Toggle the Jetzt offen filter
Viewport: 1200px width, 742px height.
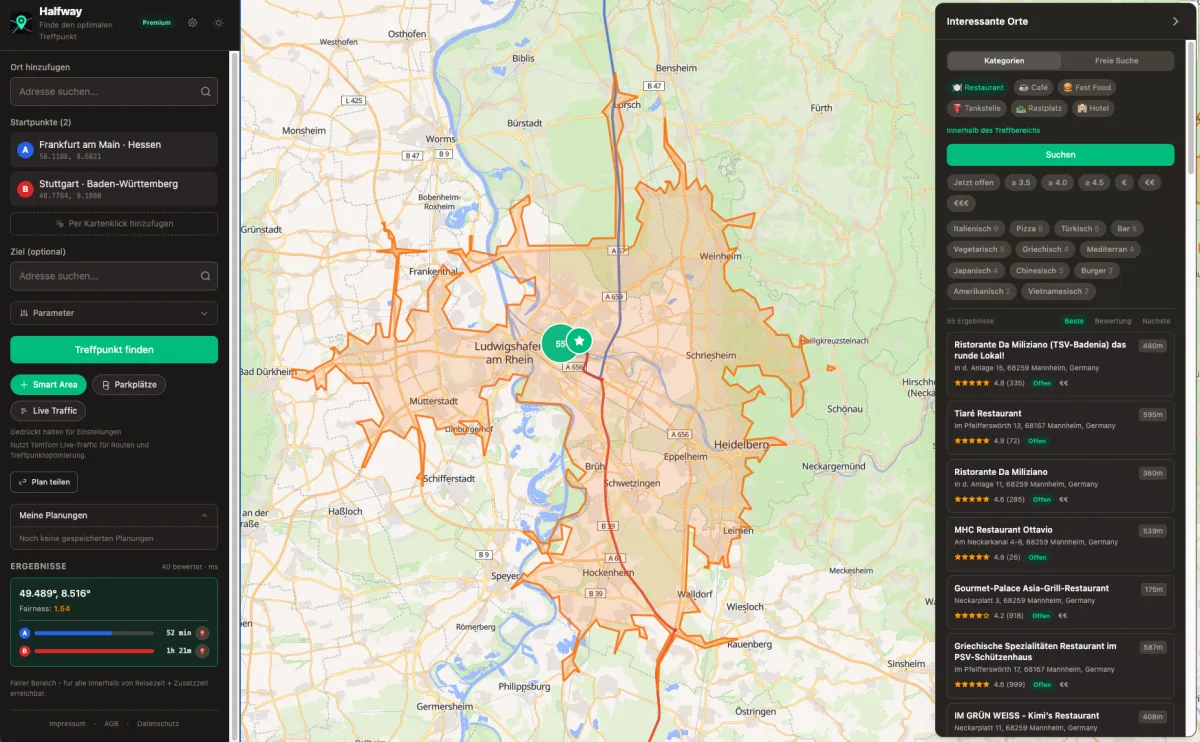pos(972,182)
